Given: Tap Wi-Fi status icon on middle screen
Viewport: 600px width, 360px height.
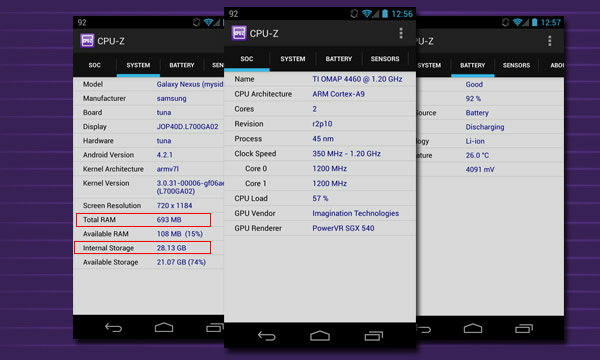Looking at the screenshot, I should 367,14.
